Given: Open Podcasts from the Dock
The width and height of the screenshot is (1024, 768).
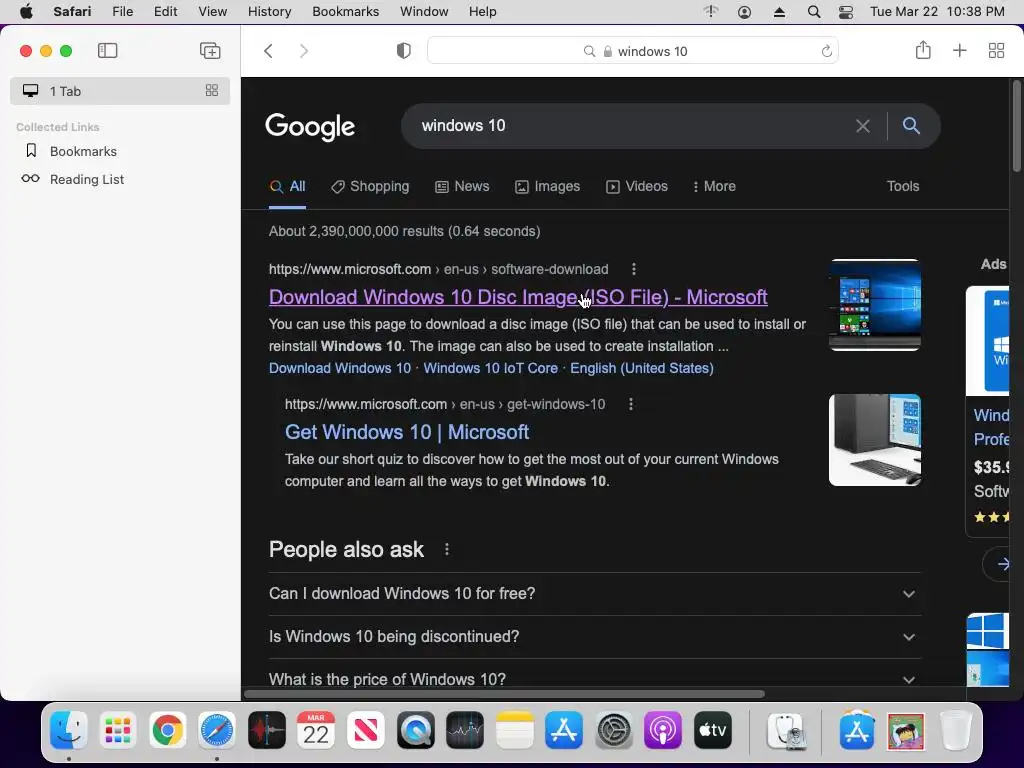Looking at the screenshot, I should pyautogui.click(x=663, y=730).
